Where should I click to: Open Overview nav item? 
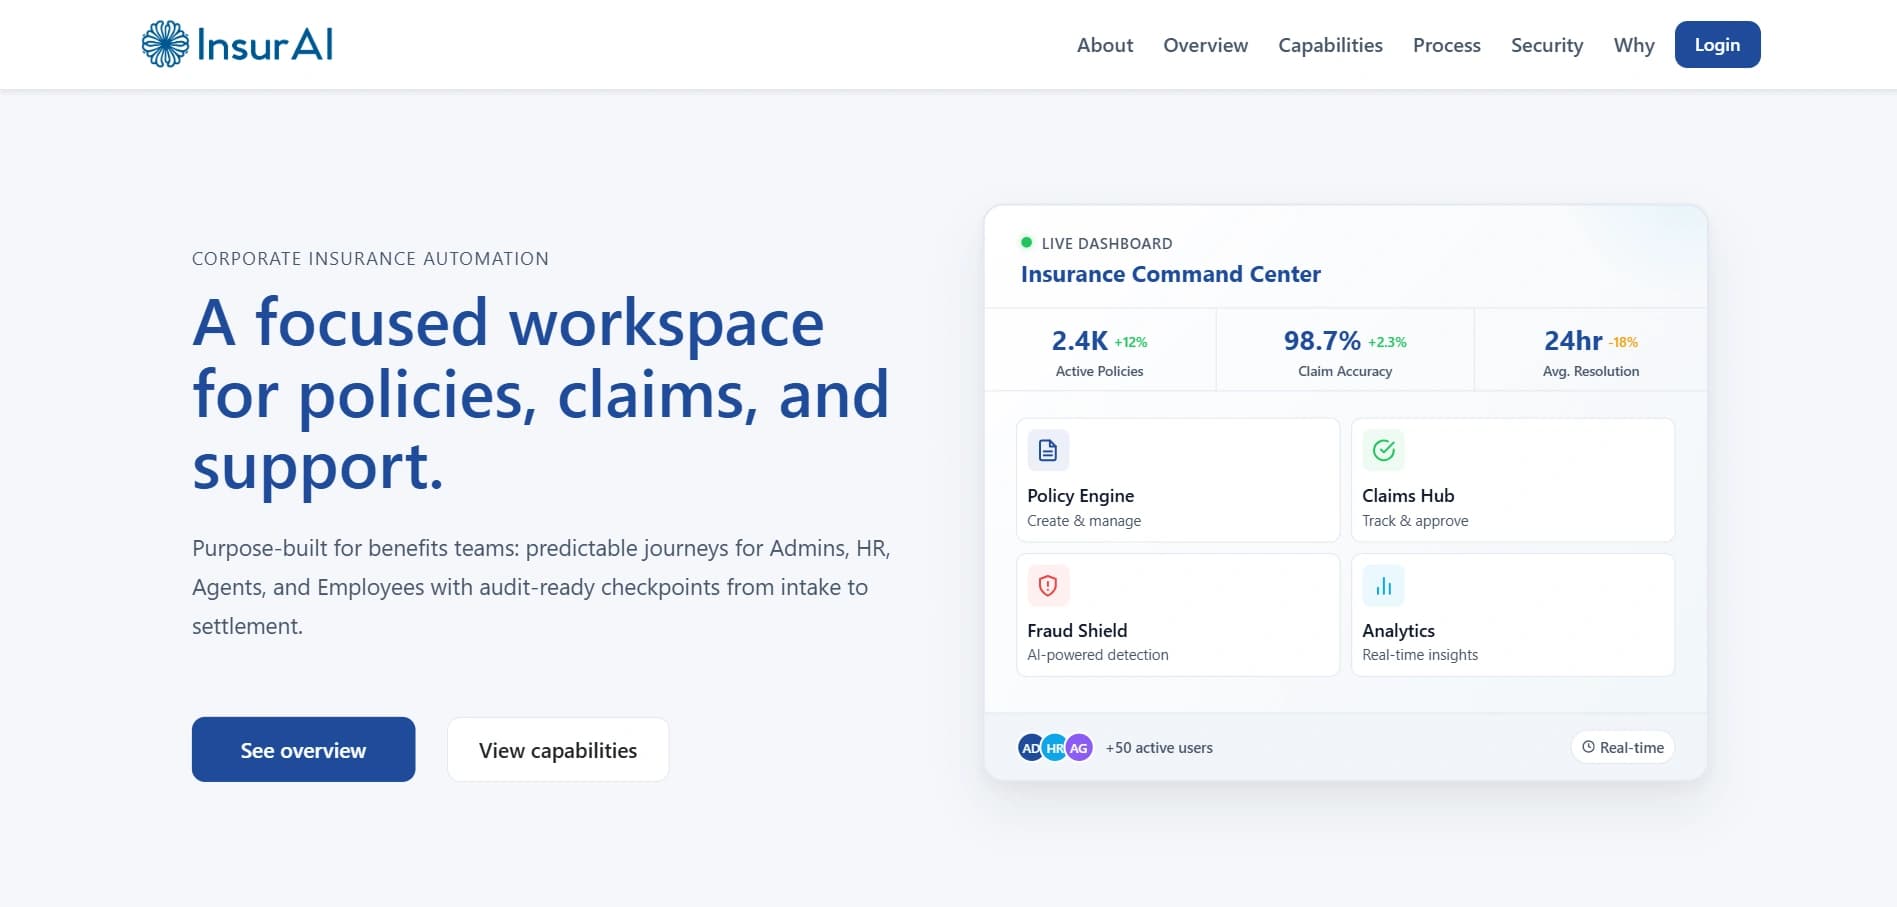1205,45
